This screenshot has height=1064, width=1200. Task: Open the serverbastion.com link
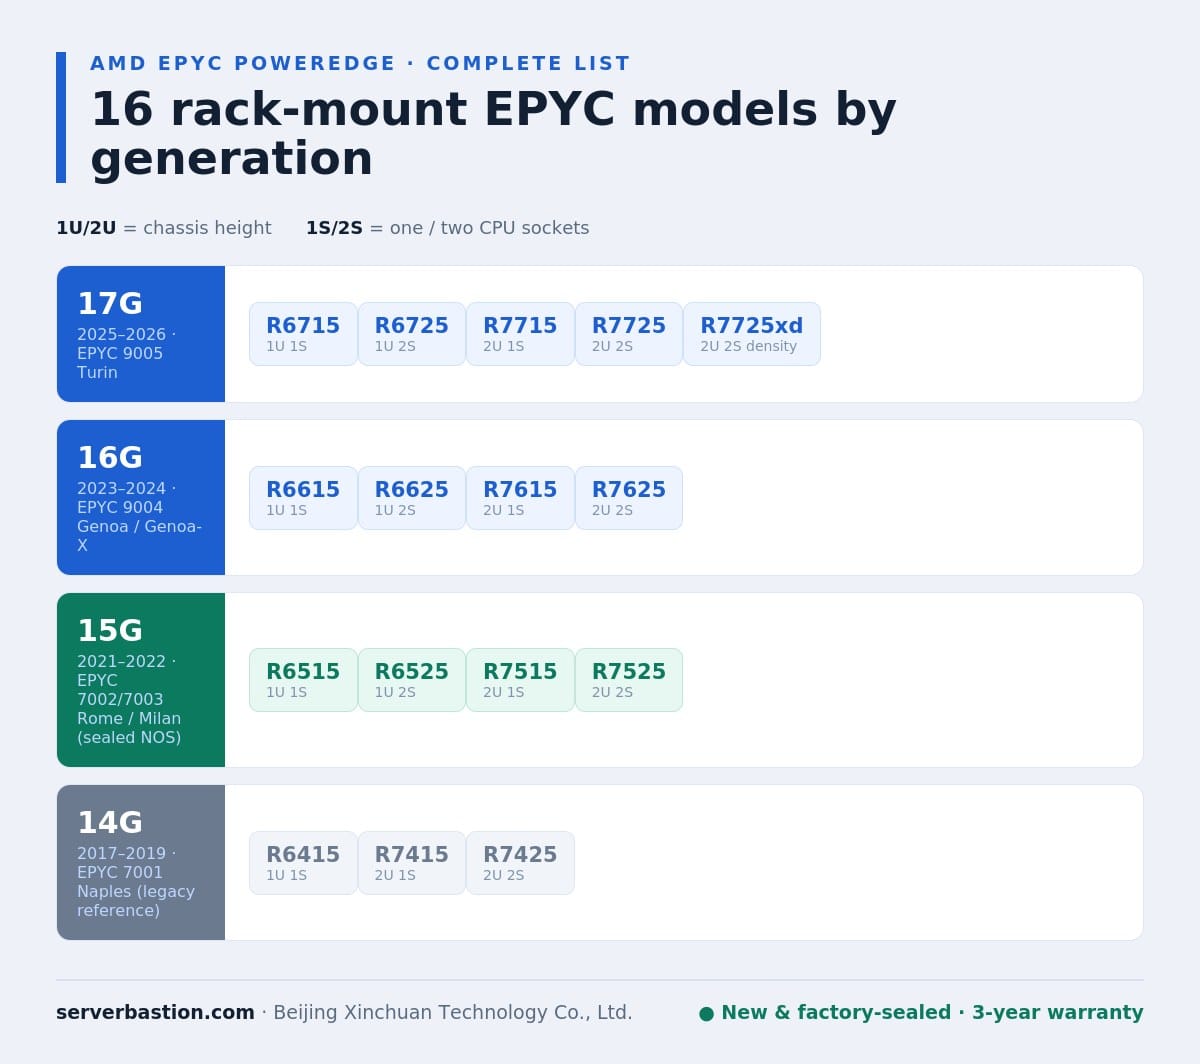pos(155,1012)
